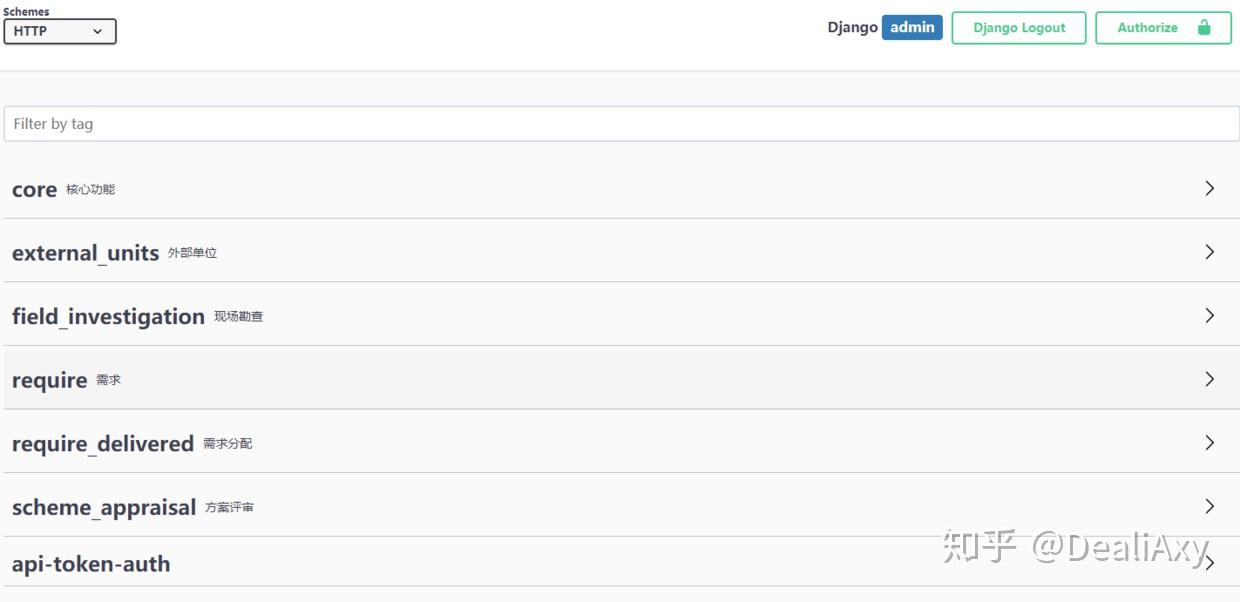Expand the require_delivered chevron

point(1210,443)
